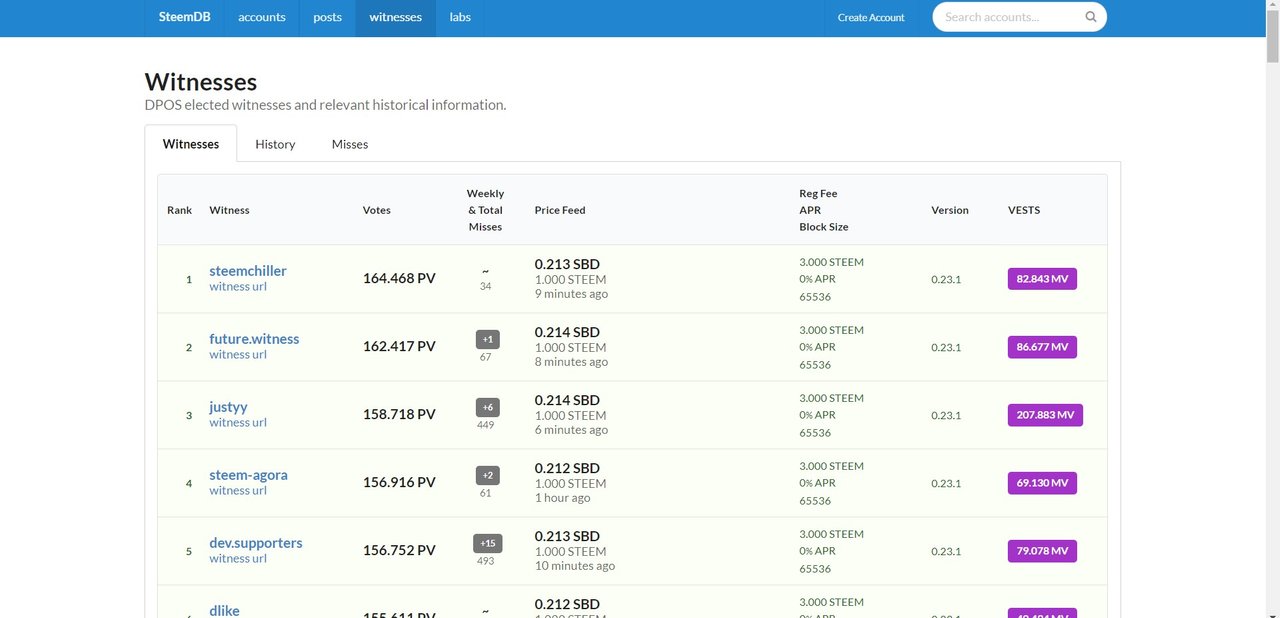Switch to the History tab
1280x618 pixels.
275,144
